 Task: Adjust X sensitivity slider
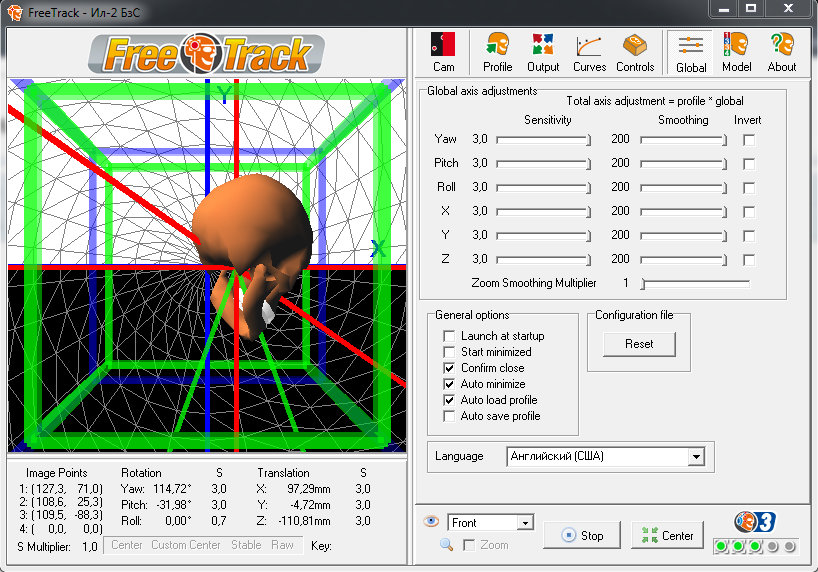click(x=544, y=212)
